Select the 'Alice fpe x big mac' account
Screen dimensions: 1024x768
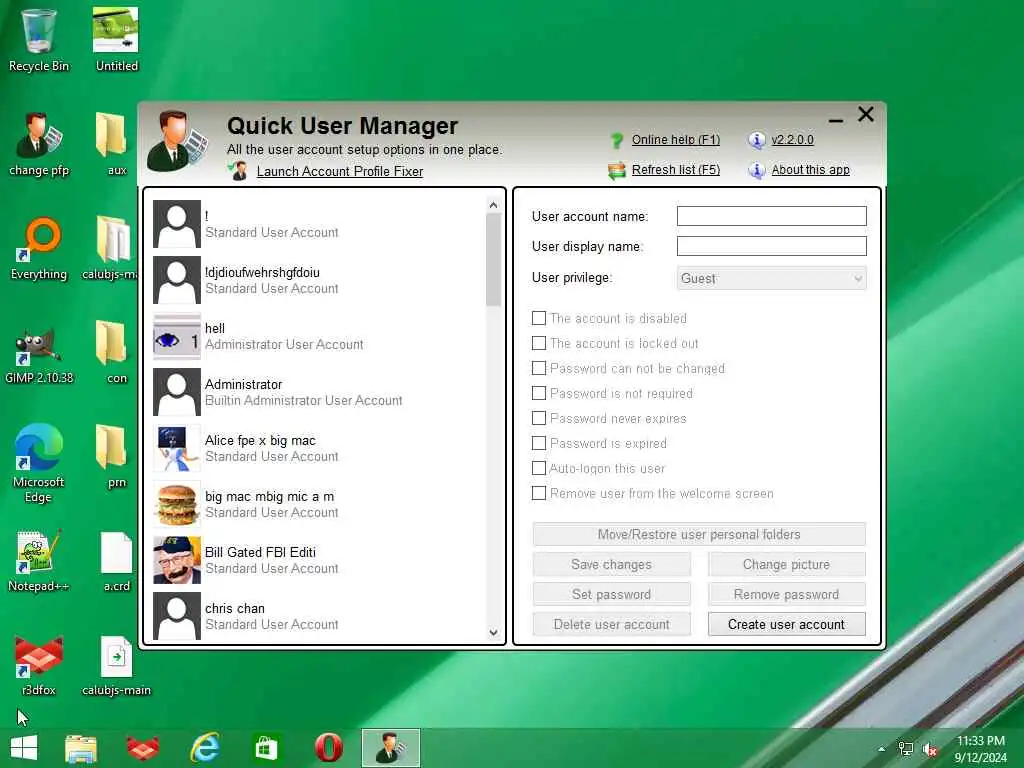point(317,449)
